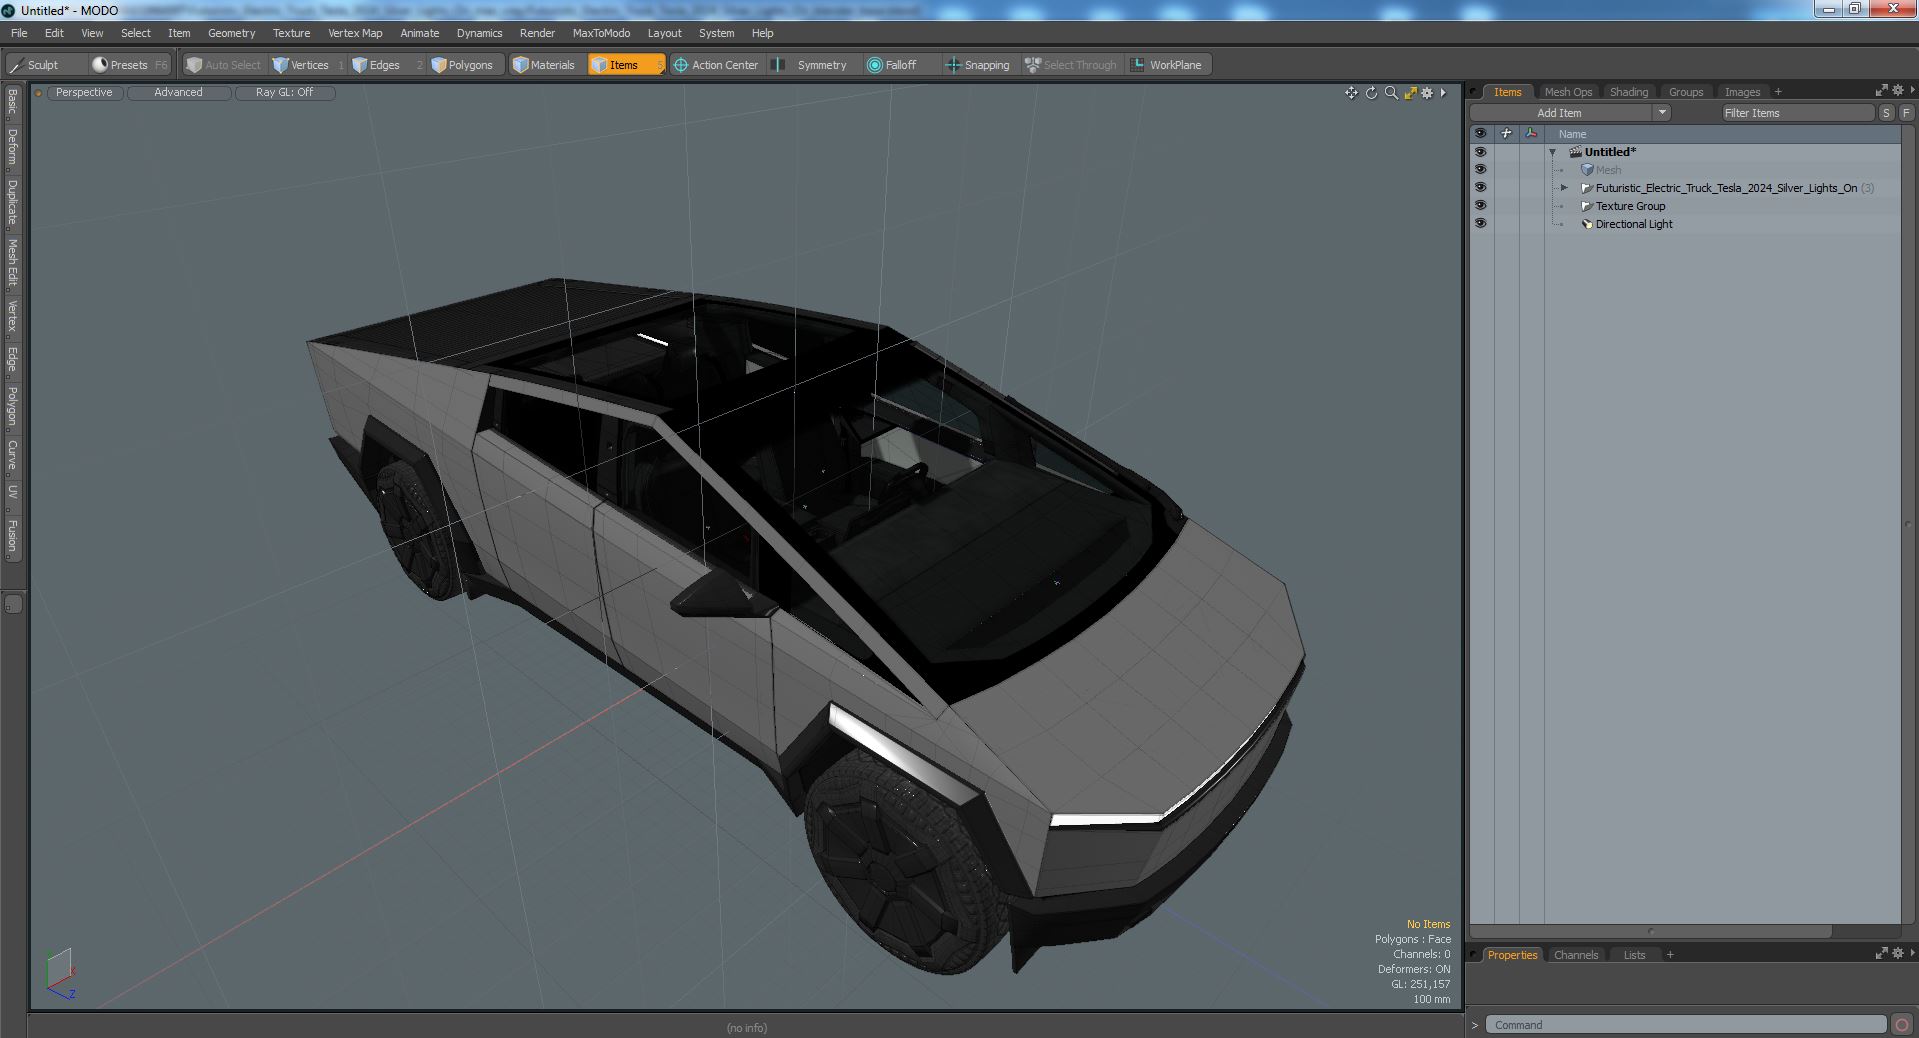The width and height of the screenshot is (1919, 1038).
Task: Switch to Vertices selection mode
Action: 307,65
